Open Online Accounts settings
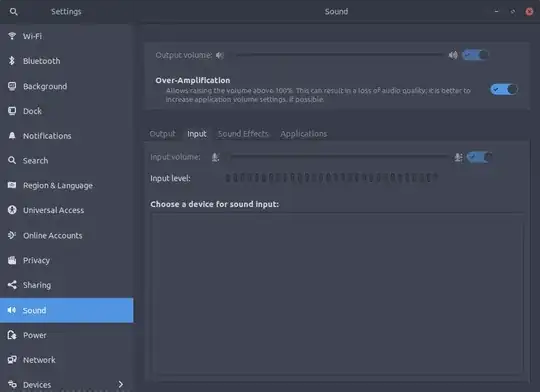 [x=66, y=235]
